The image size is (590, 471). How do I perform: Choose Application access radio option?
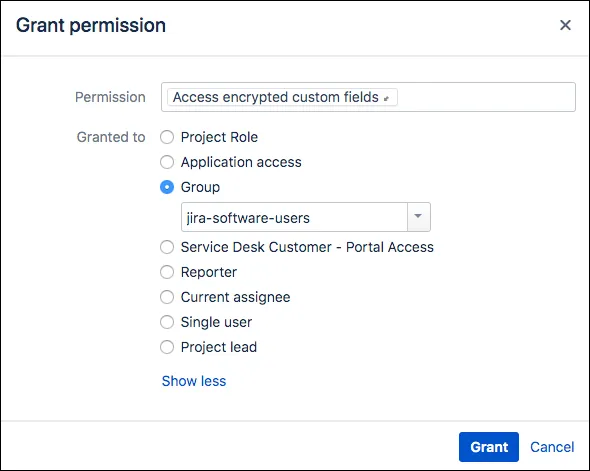(167, 162)
